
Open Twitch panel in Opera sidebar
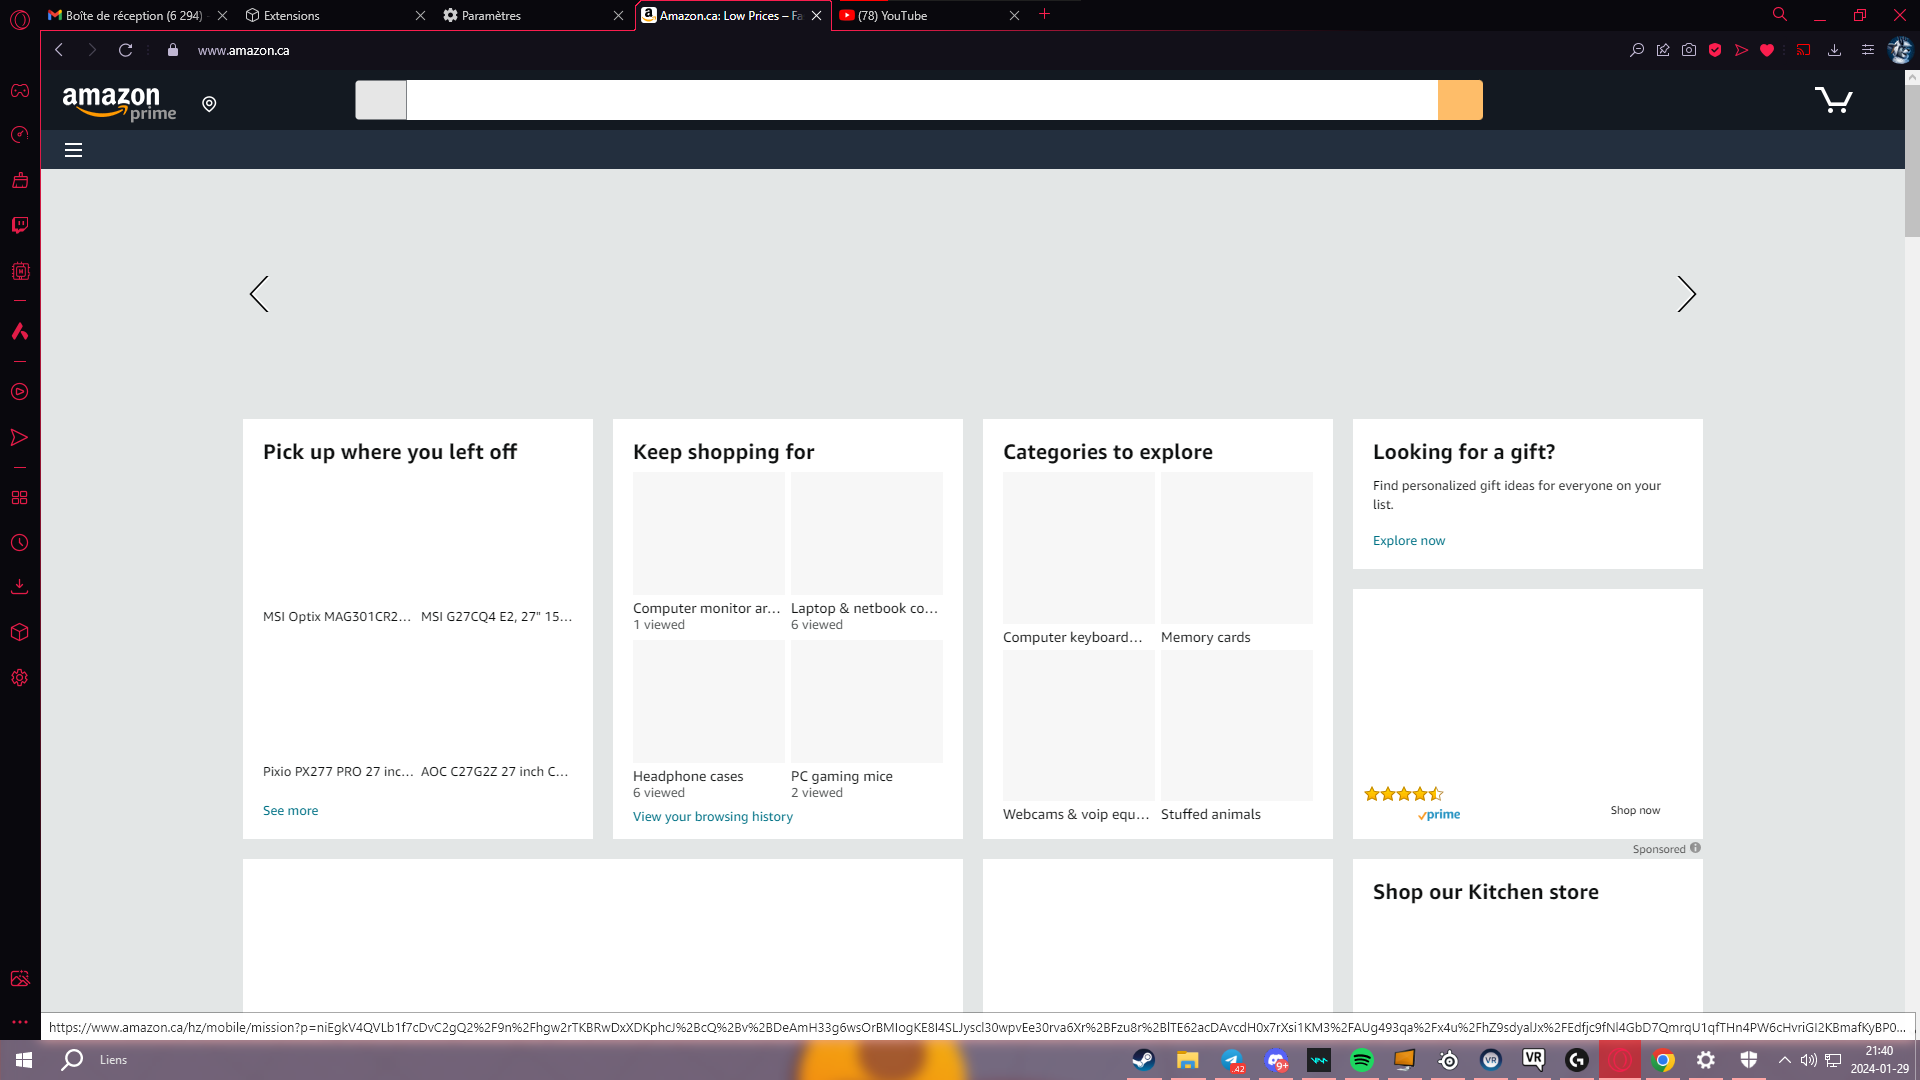20,225
